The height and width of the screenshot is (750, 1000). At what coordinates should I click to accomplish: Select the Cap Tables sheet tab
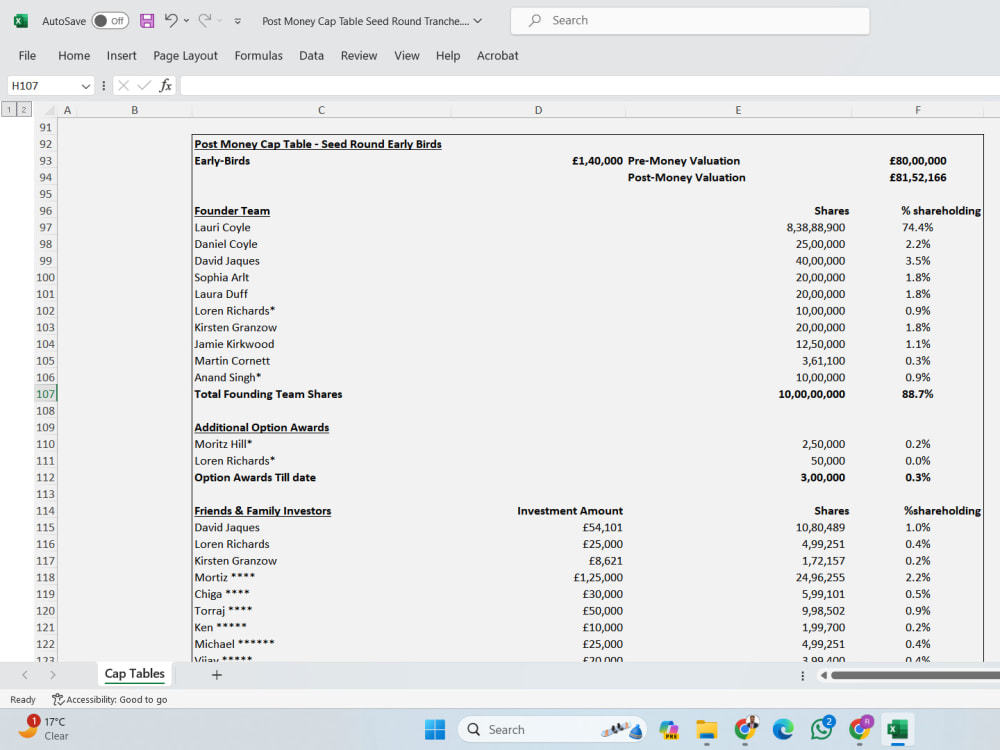[134, 674]
